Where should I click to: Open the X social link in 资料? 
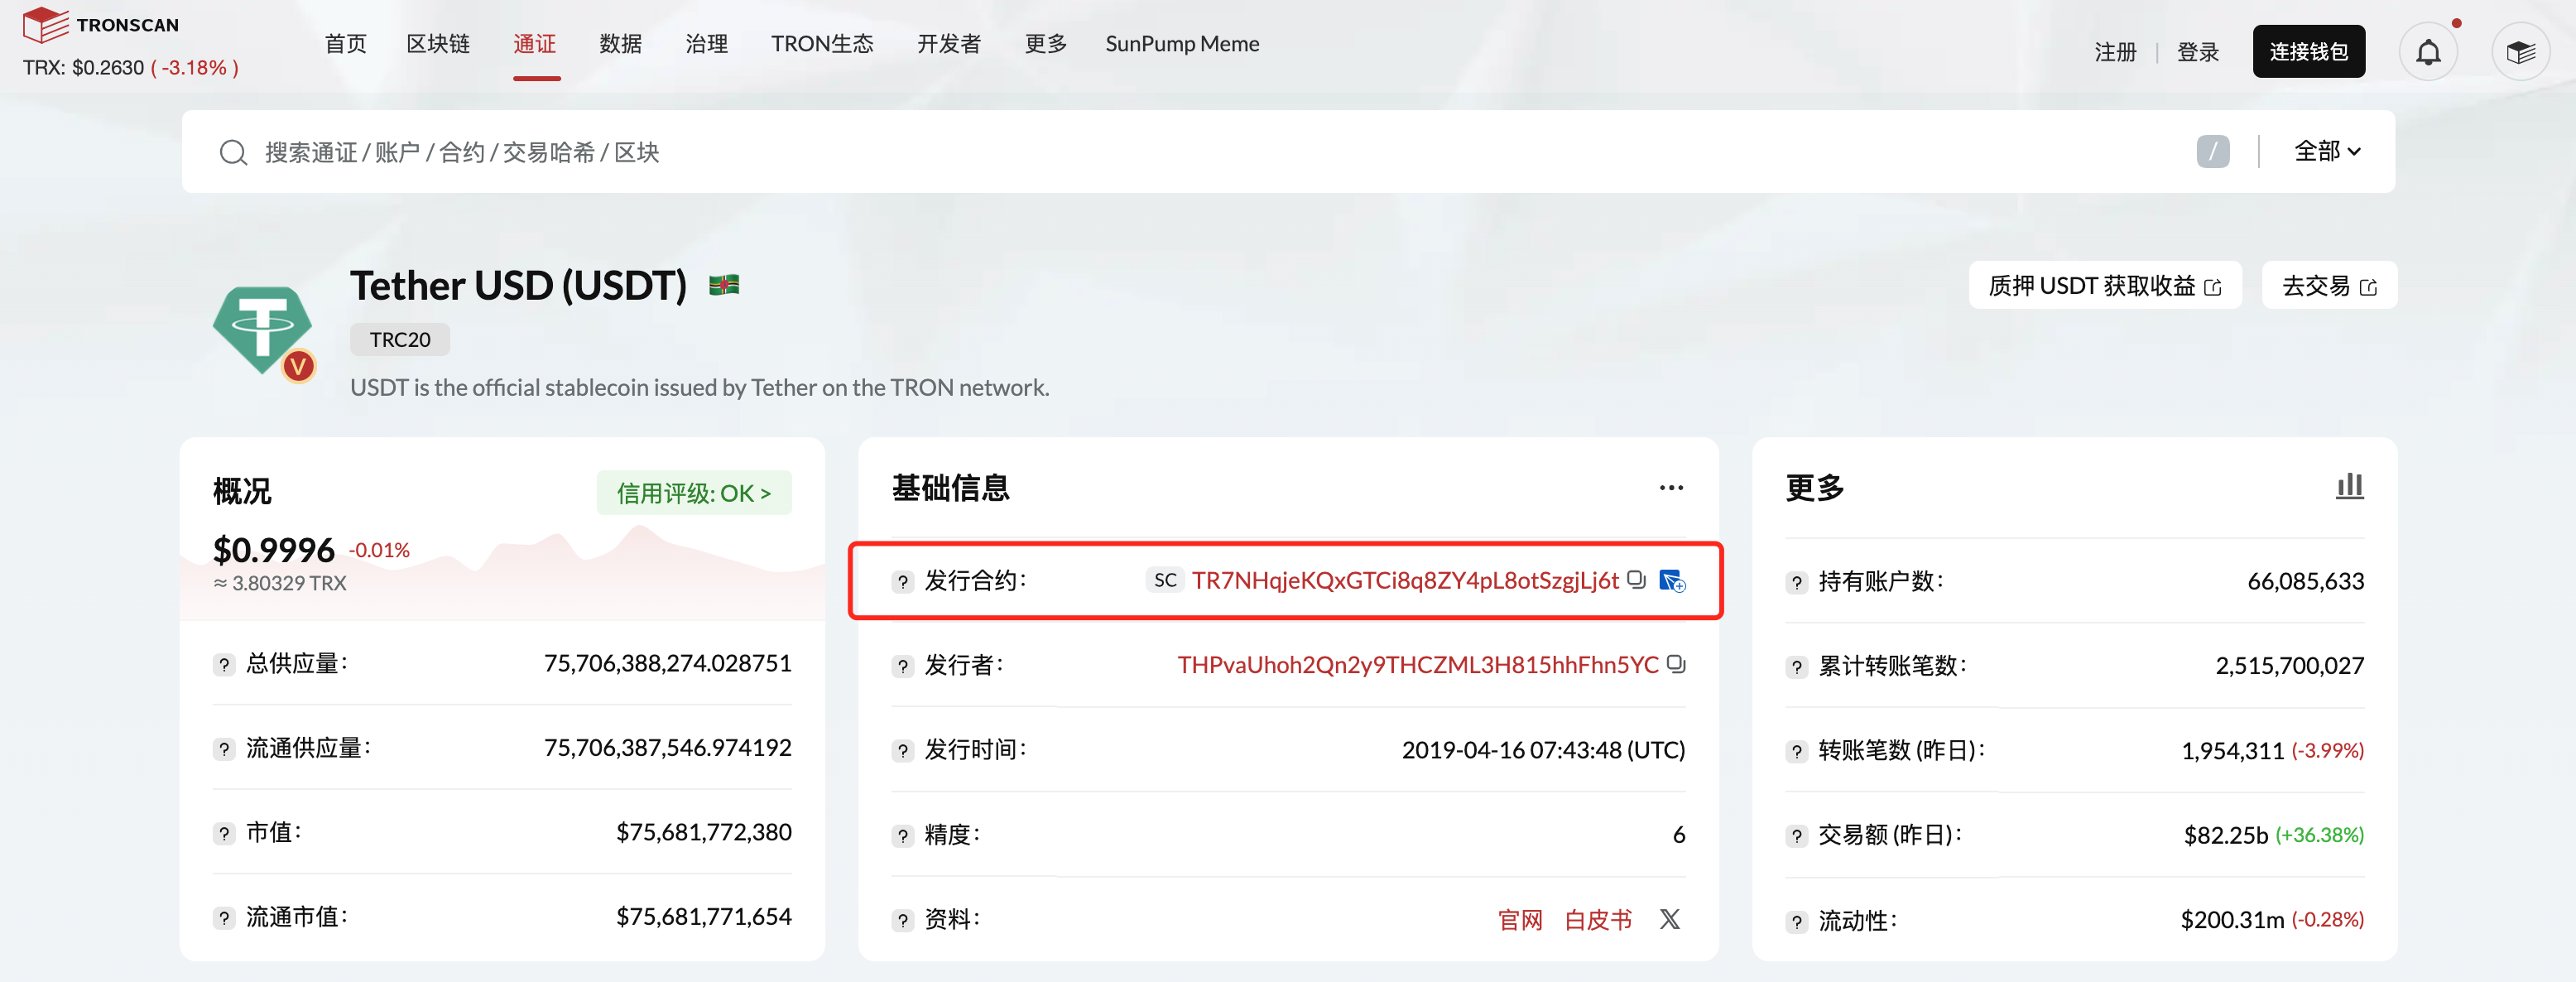click(1669, 919)
